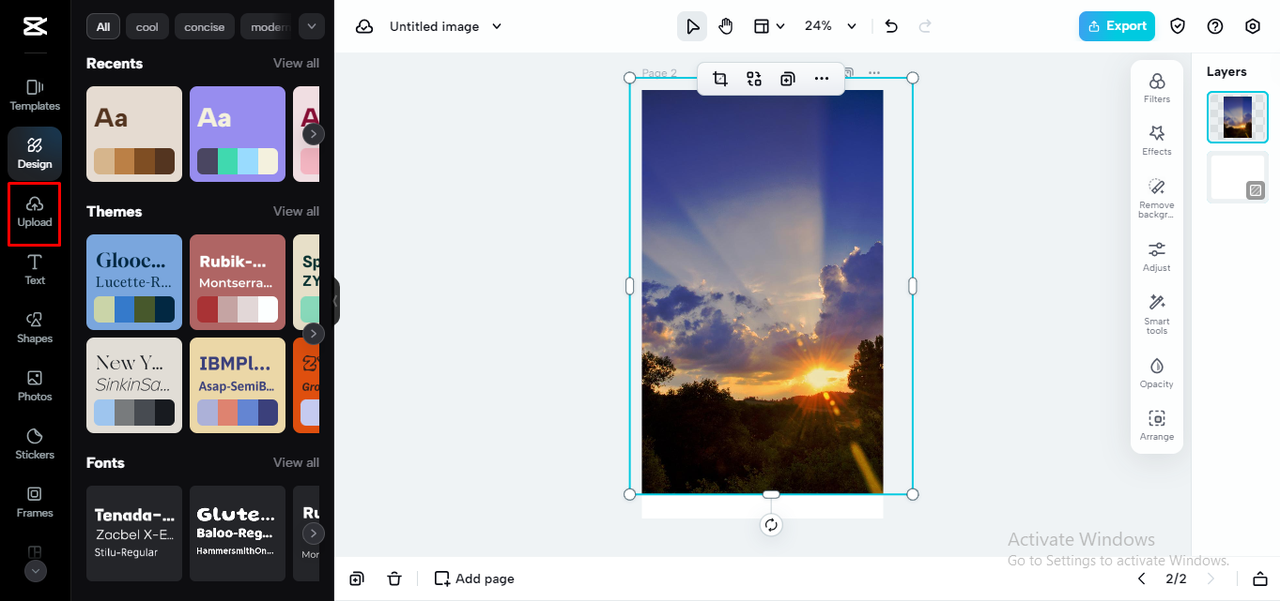View all Fonts
The height and width of the screenshot is (601, 1280).
coord(296,462)
